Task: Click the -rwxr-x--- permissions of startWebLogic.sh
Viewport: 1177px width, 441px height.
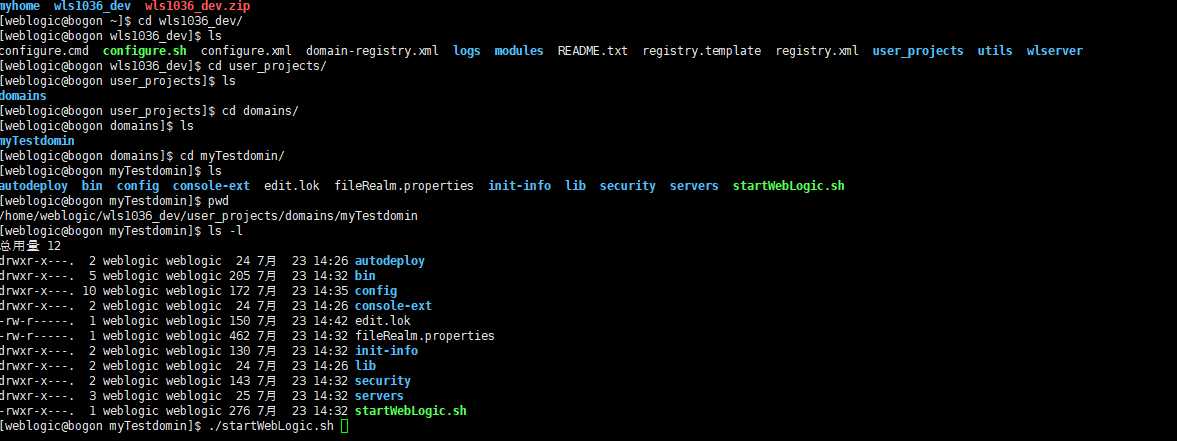Action: pyautogui.click(x=37, y=411)
